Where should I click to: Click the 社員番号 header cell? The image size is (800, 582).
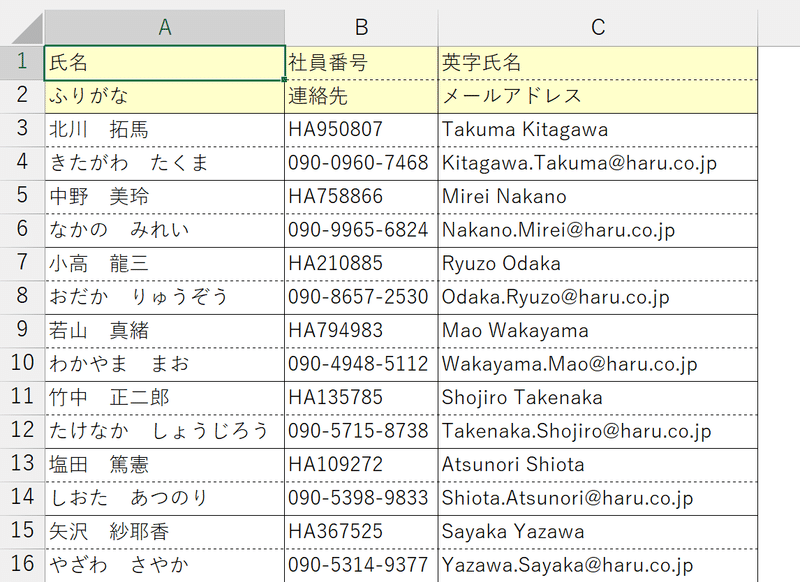(x=361, y=63)
